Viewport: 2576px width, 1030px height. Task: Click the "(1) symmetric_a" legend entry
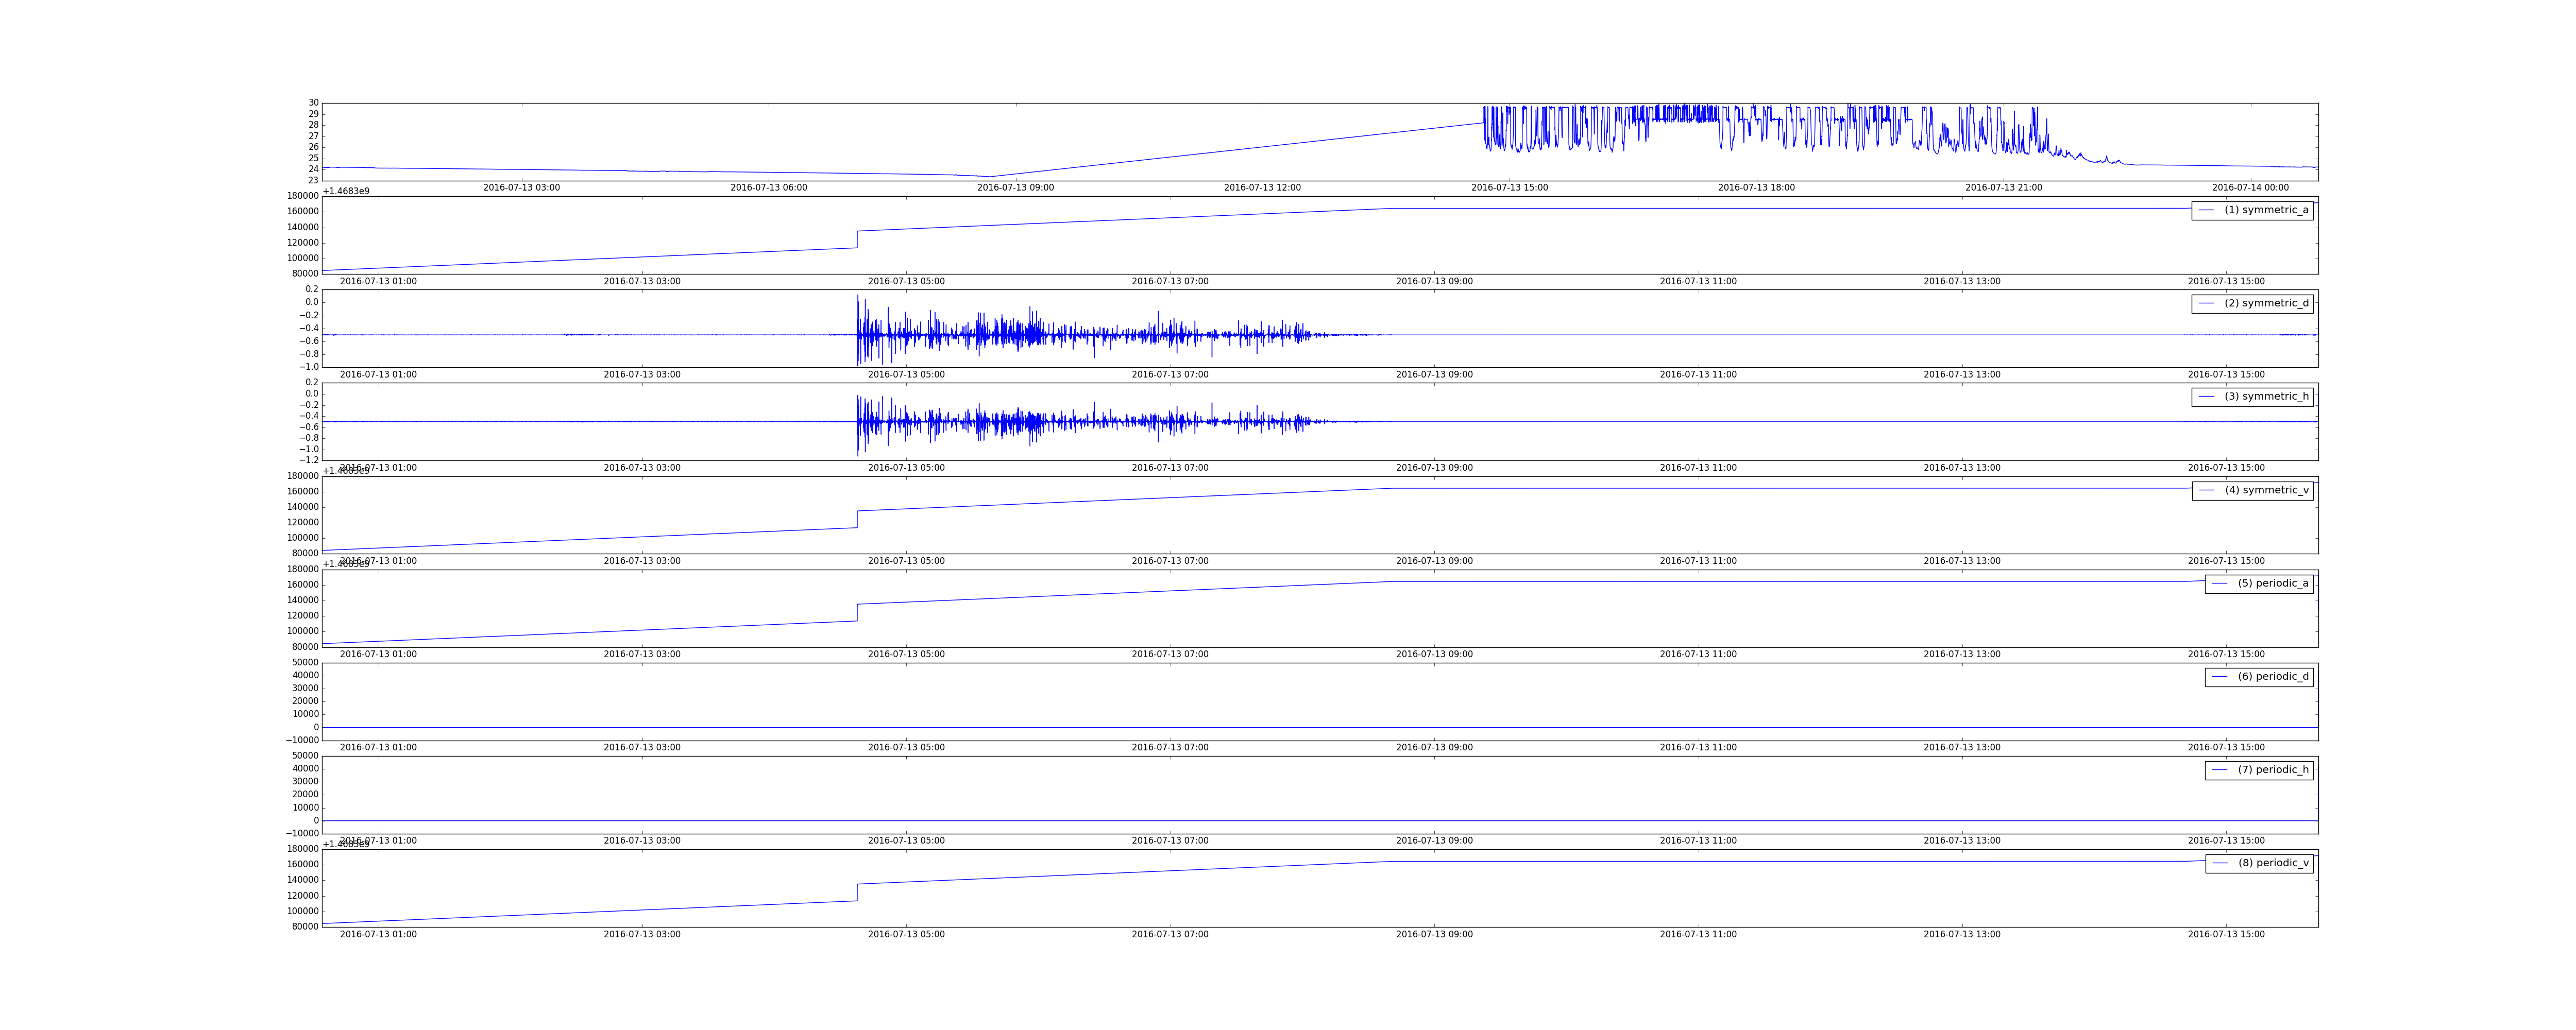(x=2252, y=210)
